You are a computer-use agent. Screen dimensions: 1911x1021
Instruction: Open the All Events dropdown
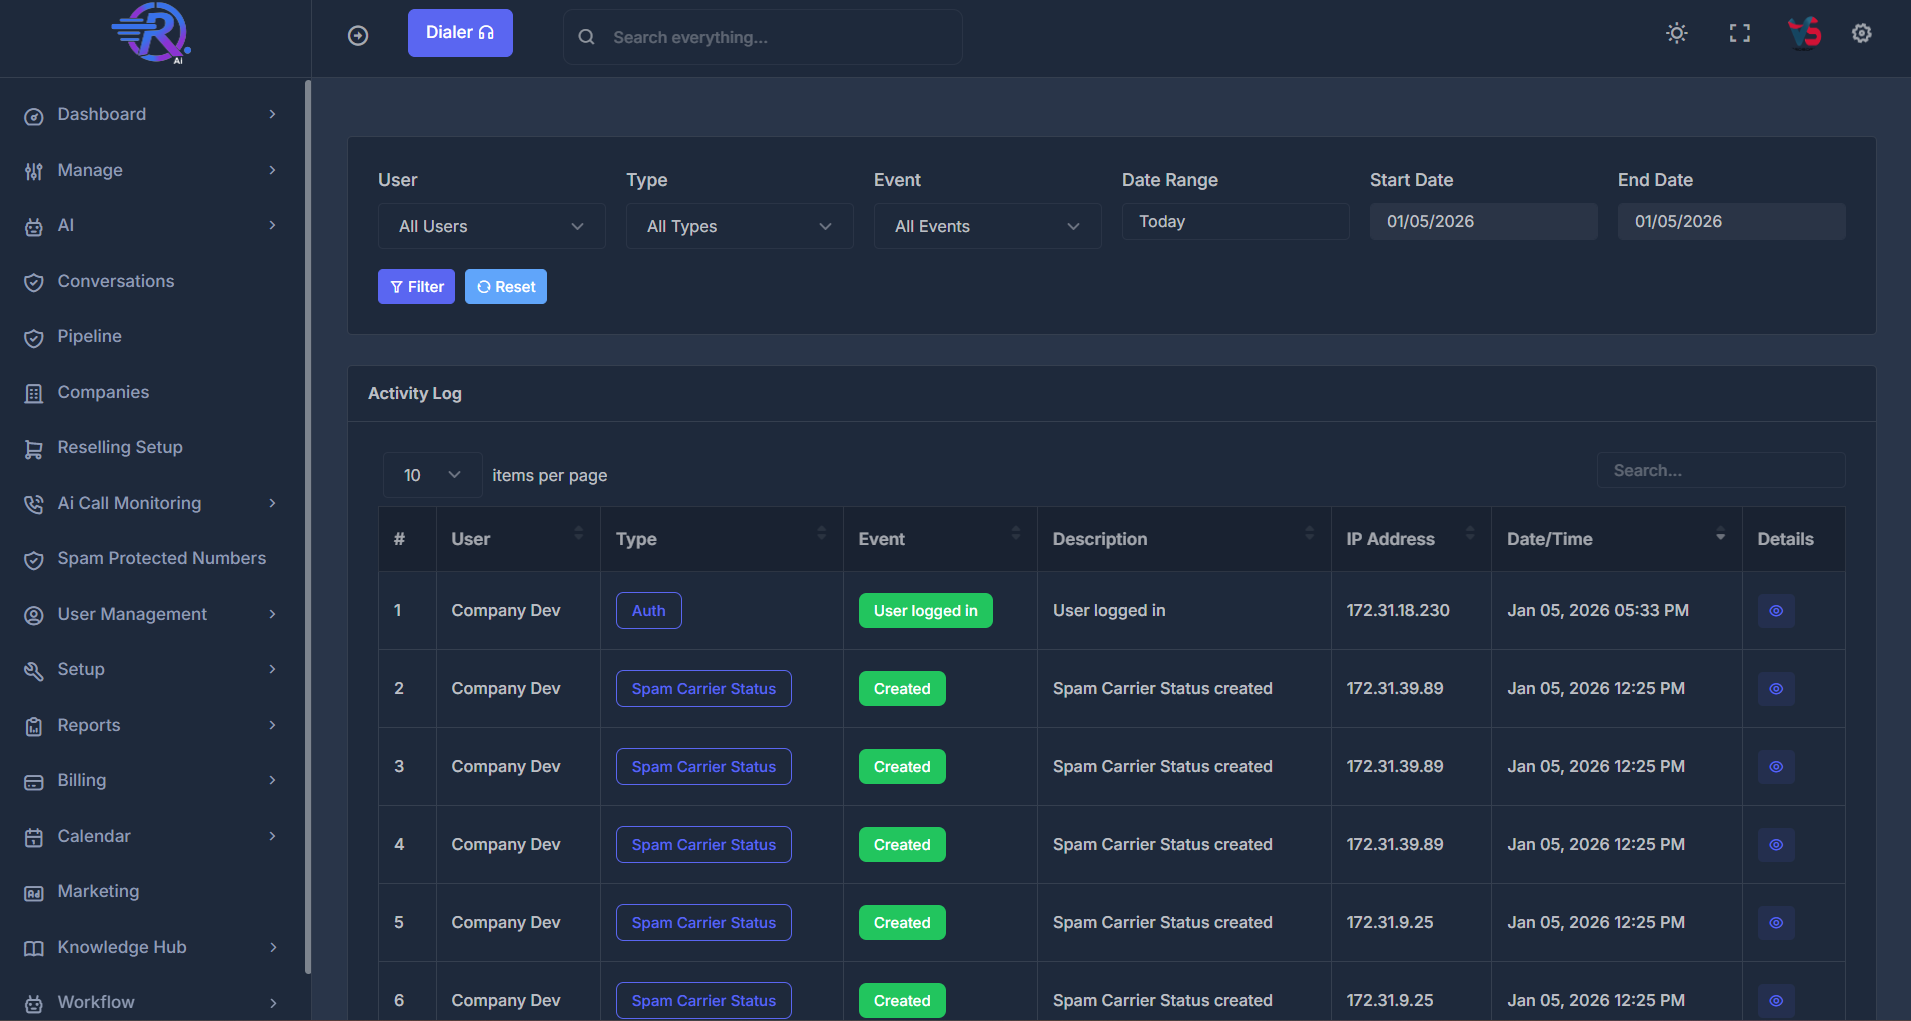pos(987,226)
